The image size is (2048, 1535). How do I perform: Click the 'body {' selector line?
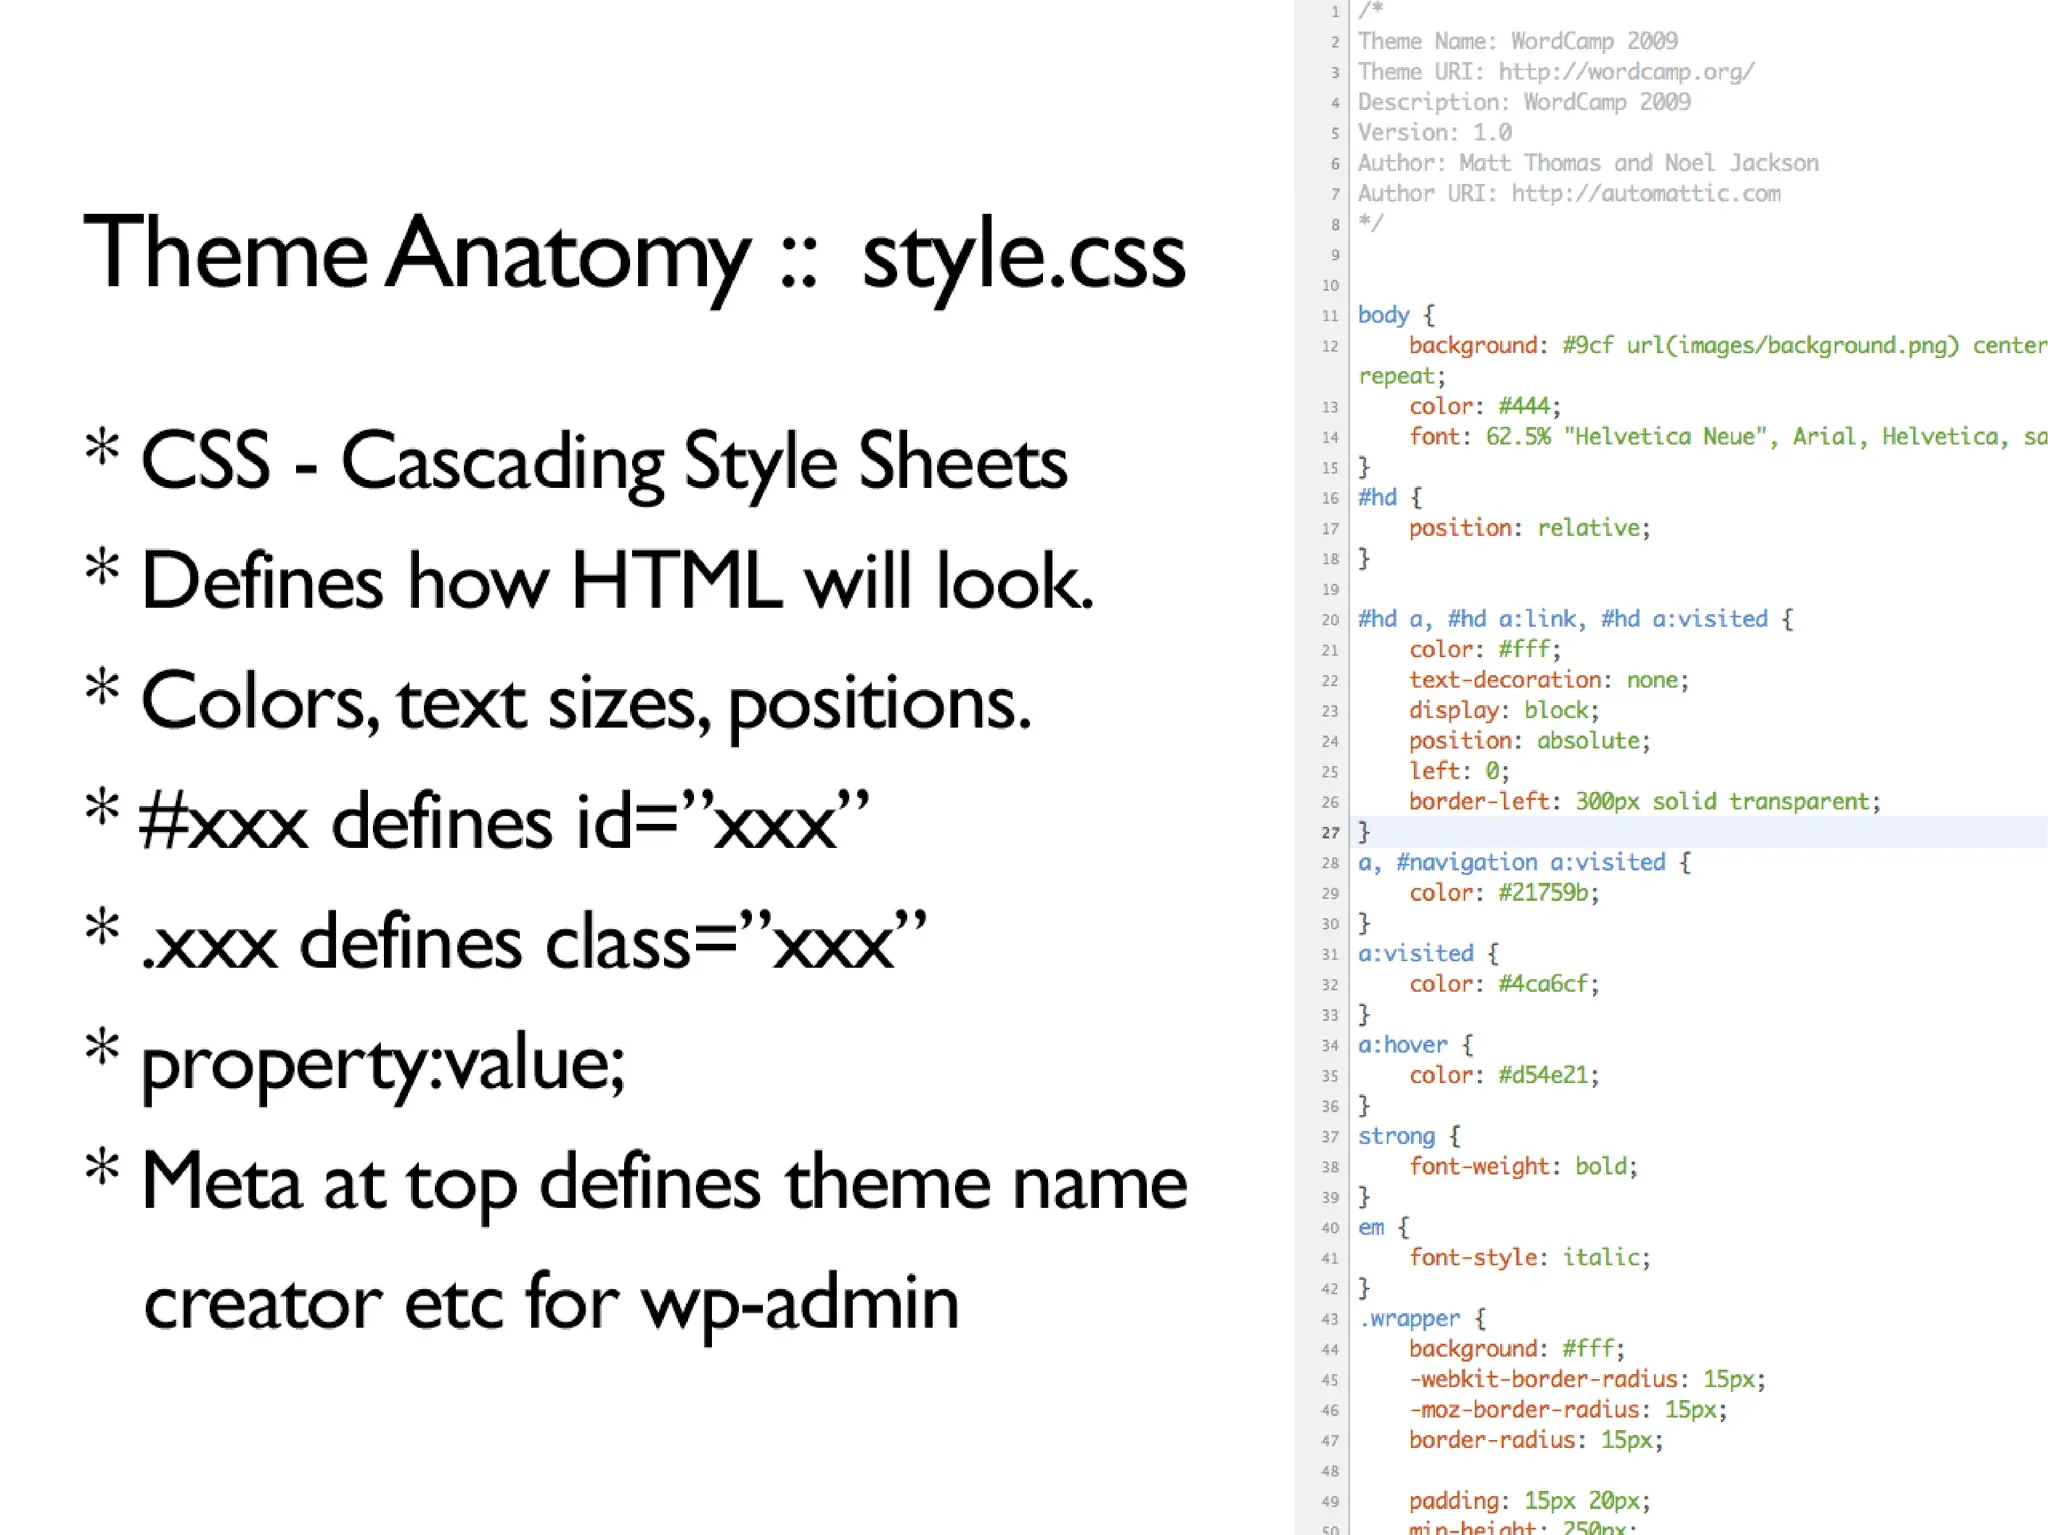tap(1396, 315)
